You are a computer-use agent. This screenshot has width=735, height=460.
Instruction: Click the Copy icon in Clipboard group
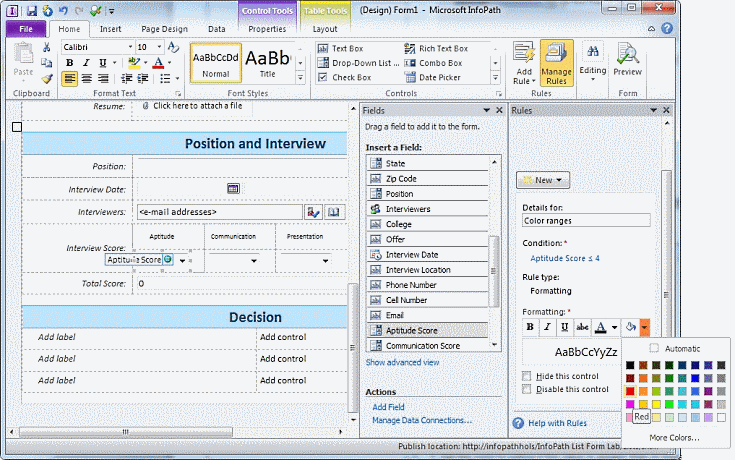(46, 63)
